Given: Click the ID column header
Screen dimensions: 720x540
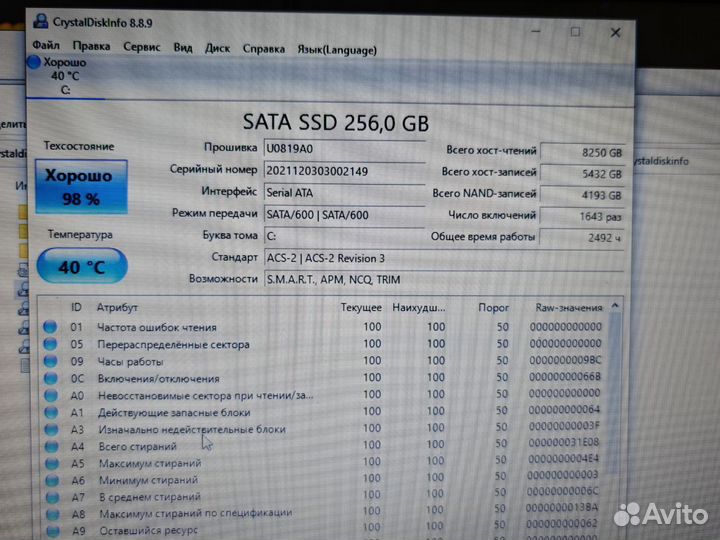Looking at the screenshot, I should pos(76,307).
